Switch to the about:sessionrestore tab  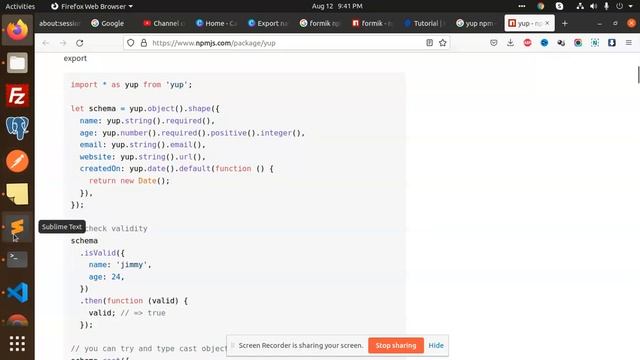tap(60, 23)
